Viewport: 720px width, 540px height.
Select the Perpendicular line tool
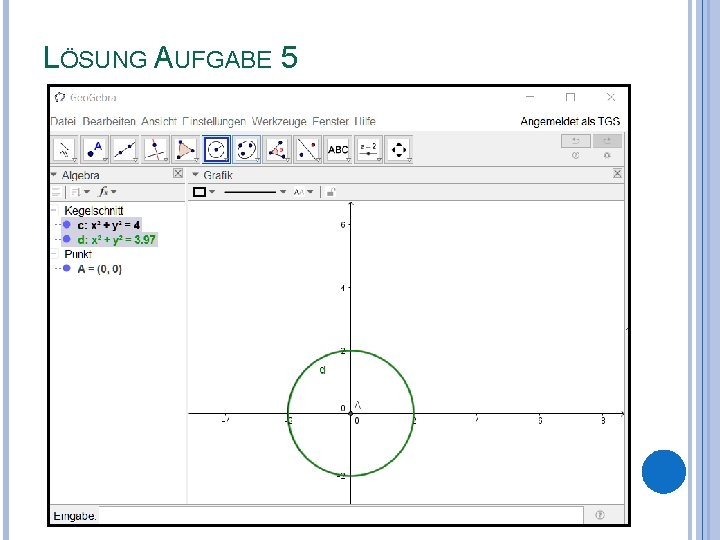coord(155,149)
